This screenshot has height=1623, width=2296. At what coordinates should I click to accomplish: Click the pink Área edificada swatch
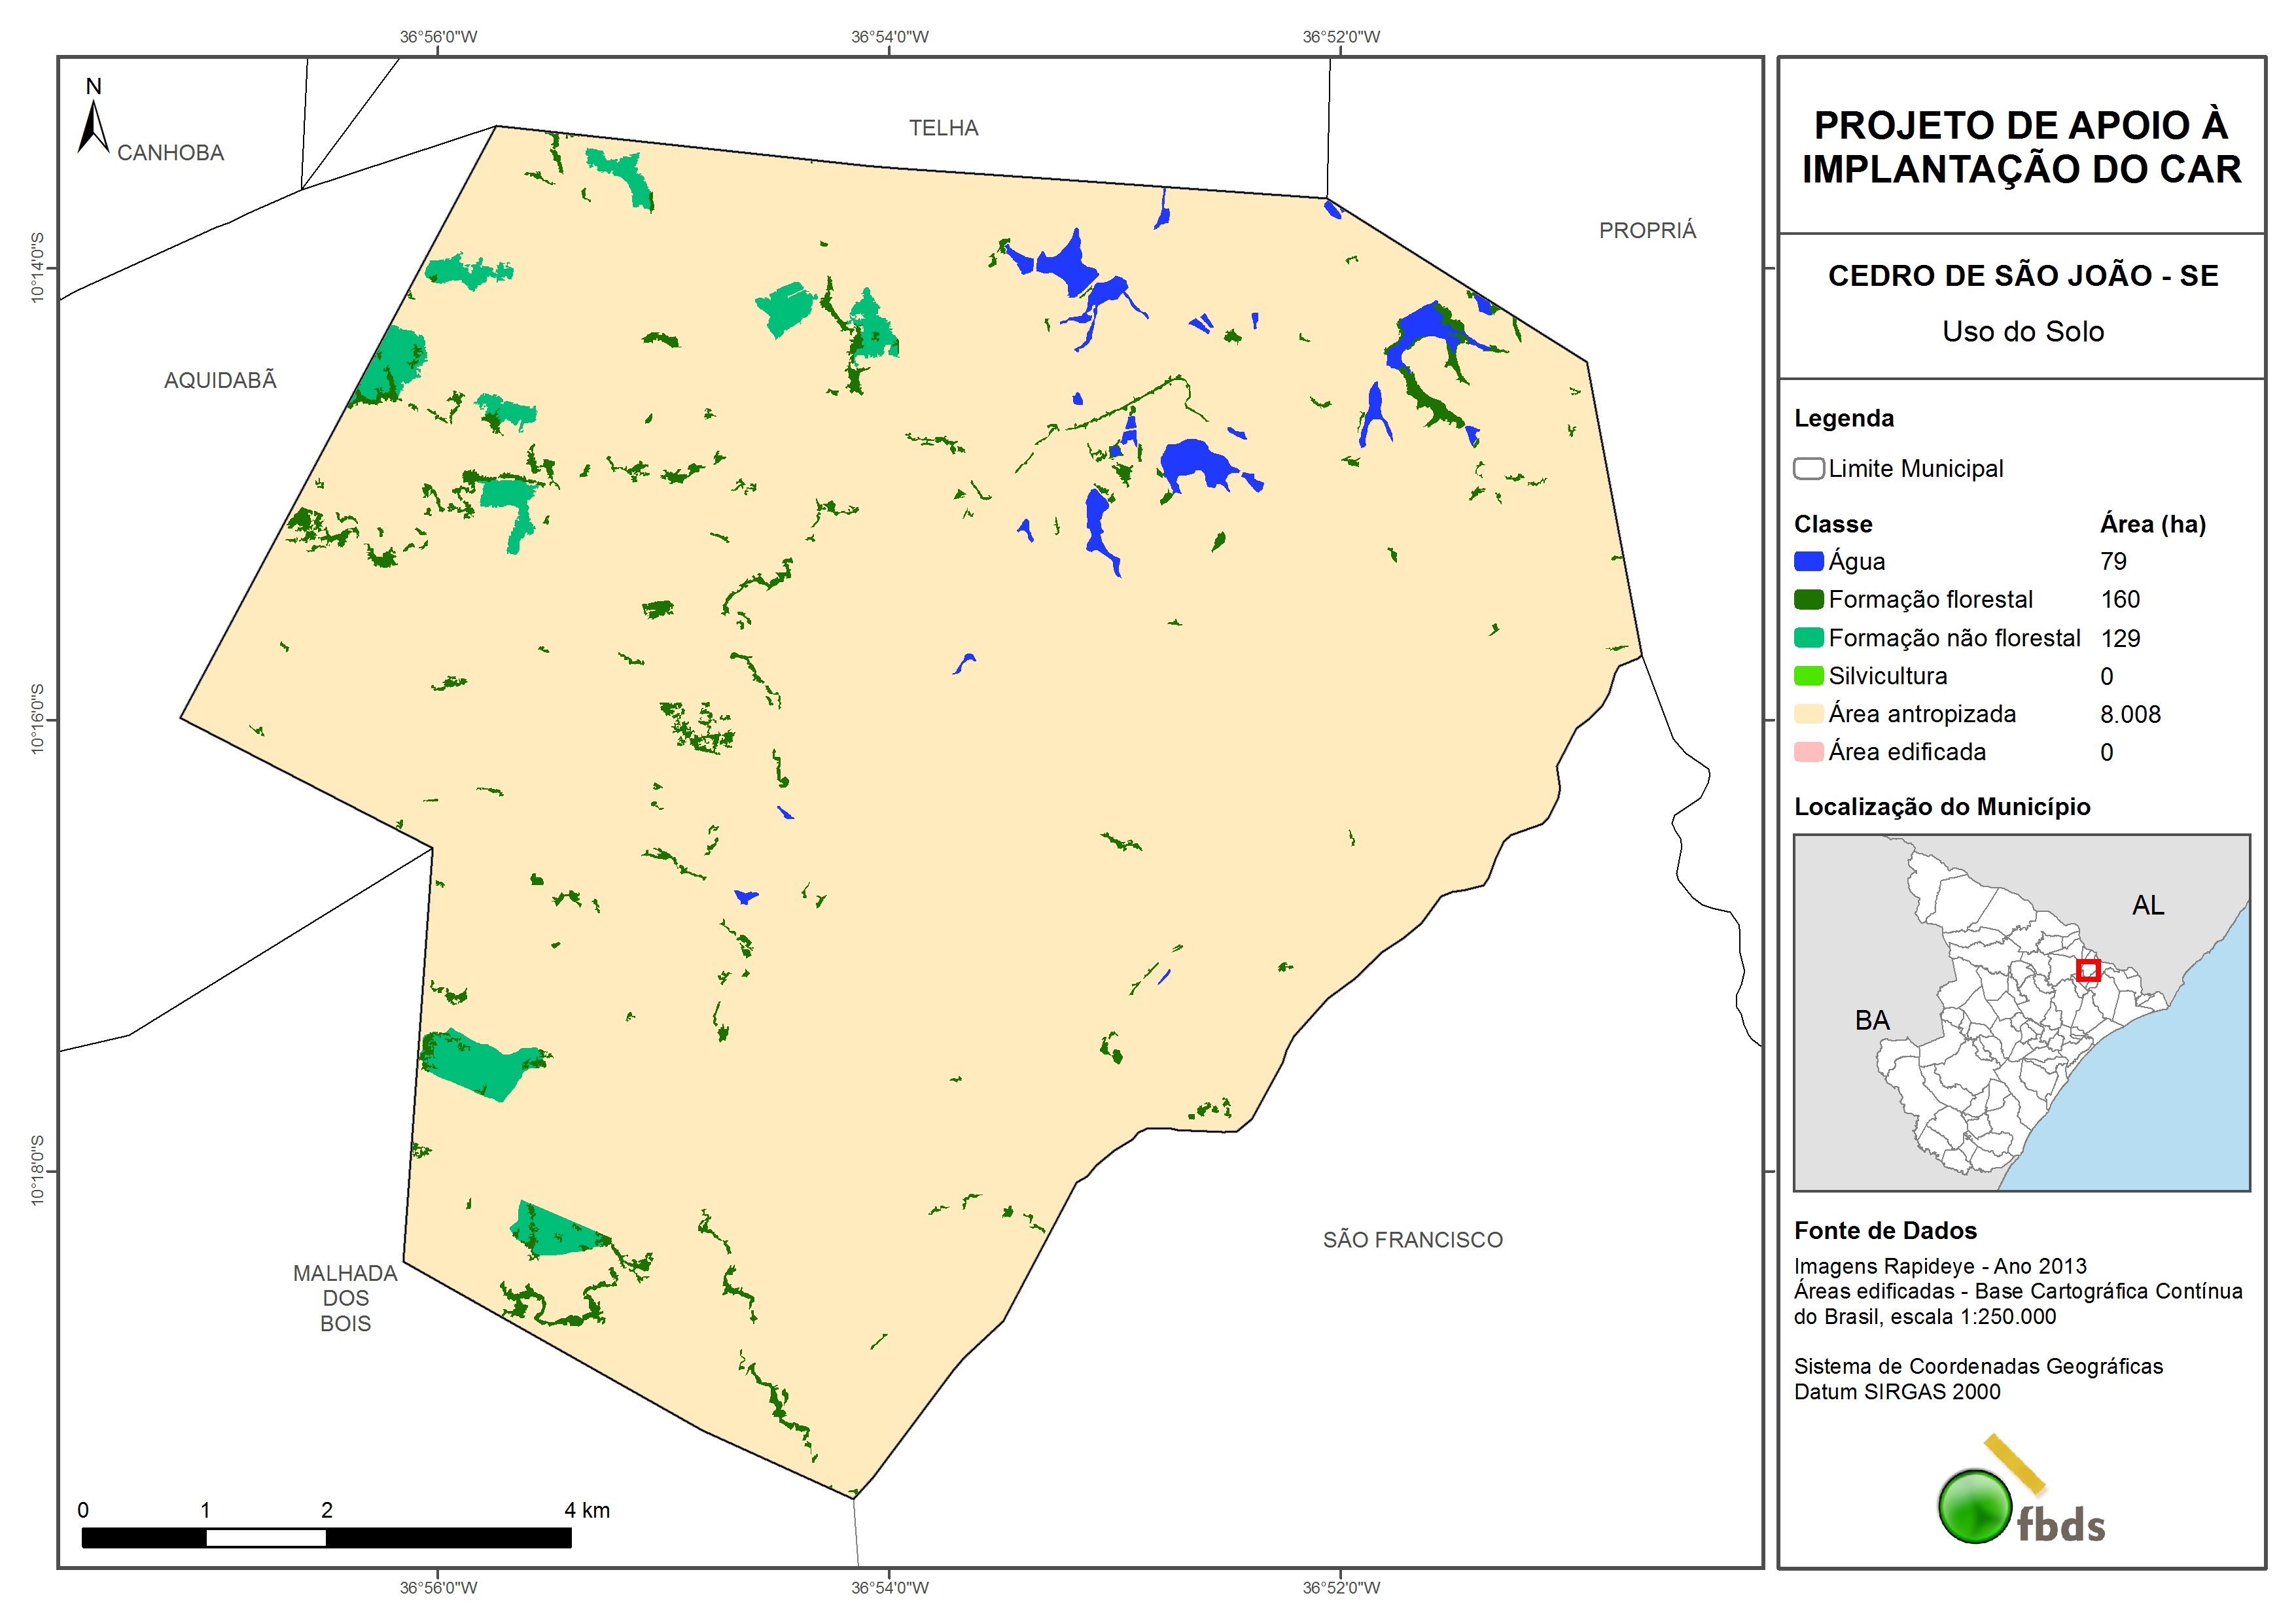pos(1808,752)
